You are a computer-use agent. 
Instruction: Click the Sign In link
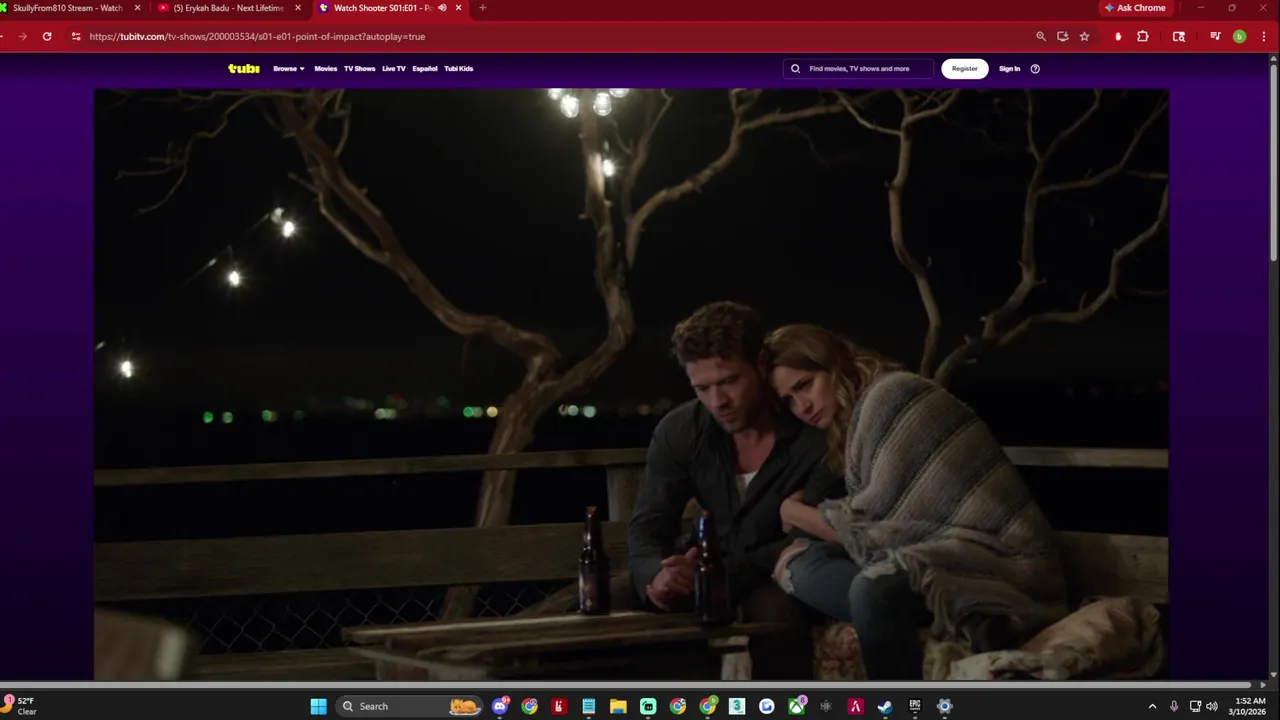click(1009, 68)
